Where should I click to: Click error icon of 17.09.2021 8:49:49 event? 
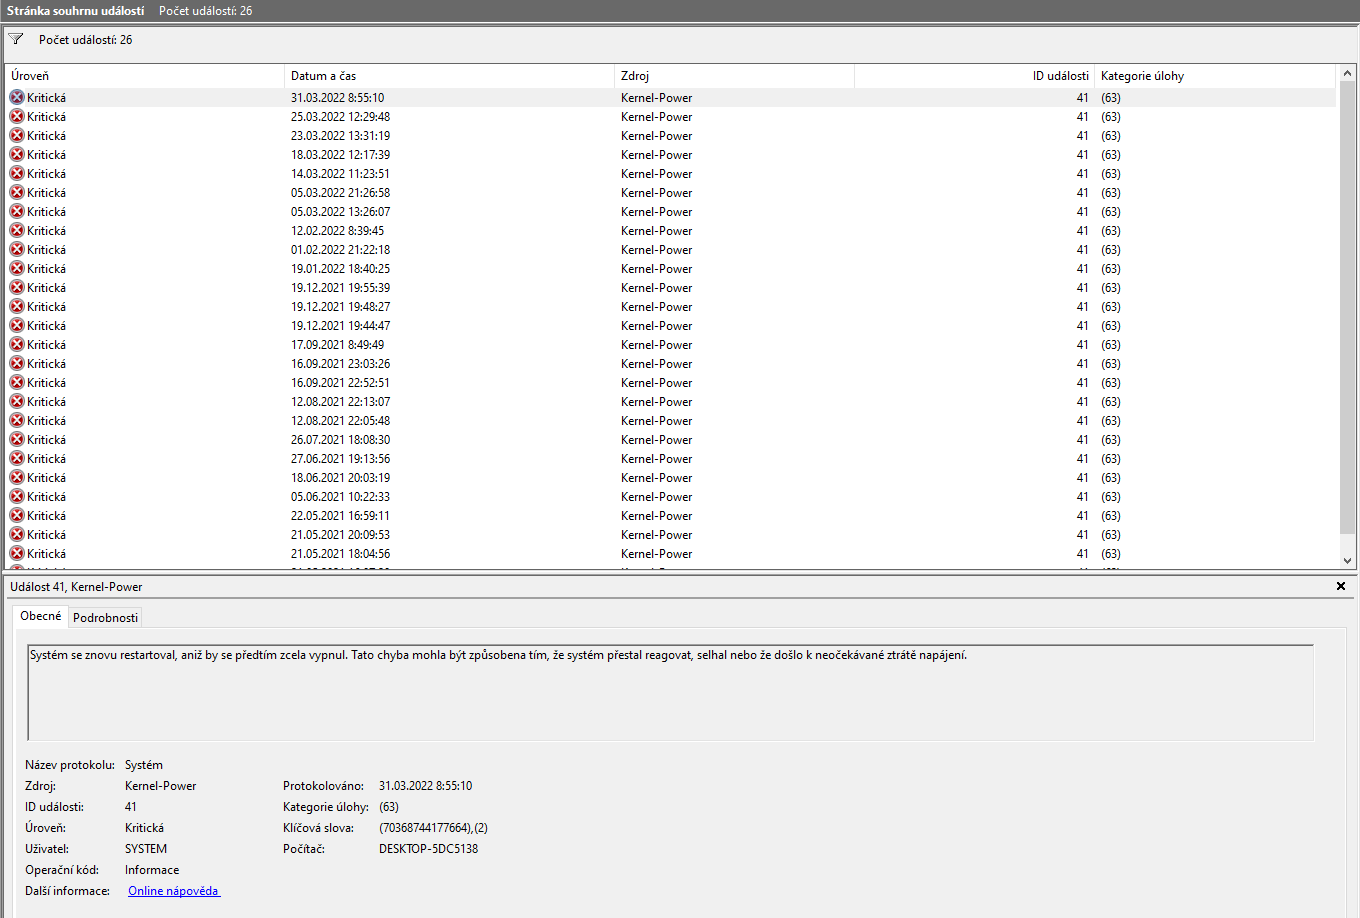coord(17,344)
